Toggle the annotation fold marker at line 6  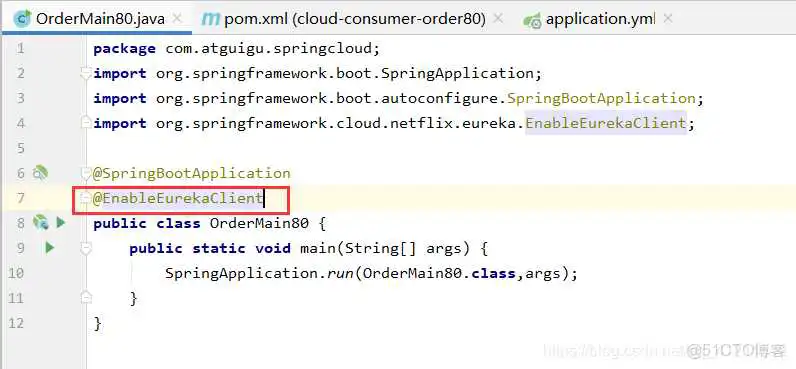[86, 174]
